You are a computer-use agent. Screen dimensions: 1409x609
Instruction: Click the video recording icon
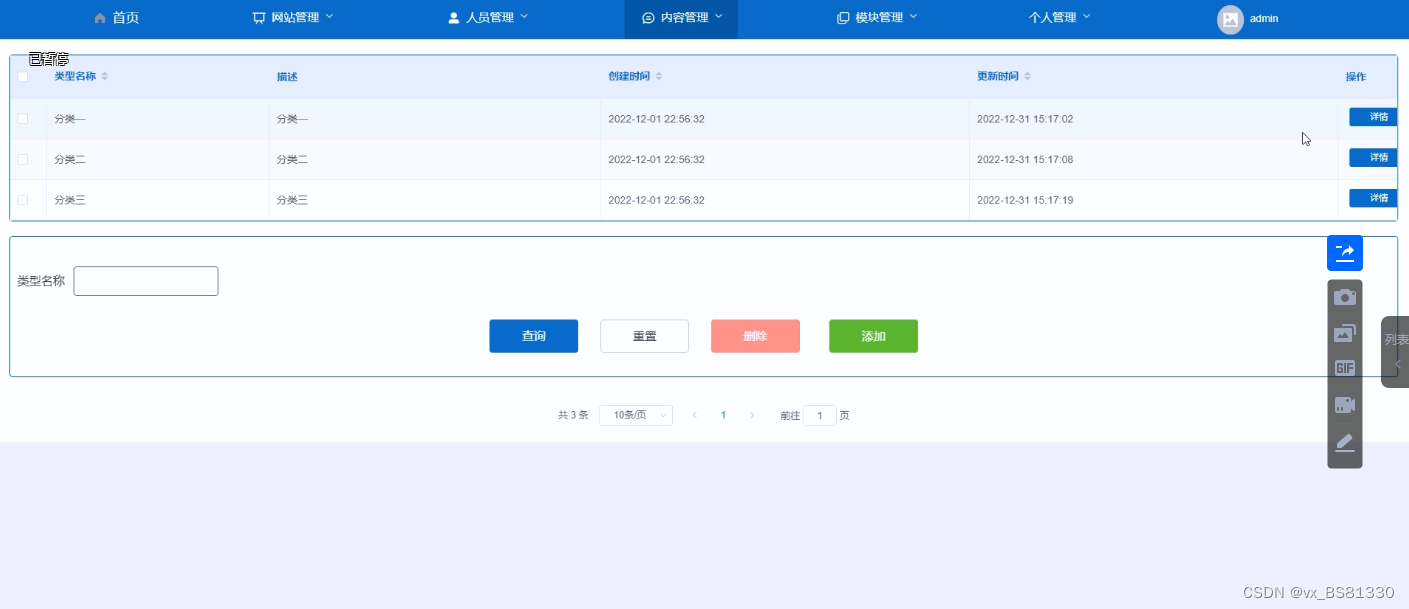(1345, 405)
